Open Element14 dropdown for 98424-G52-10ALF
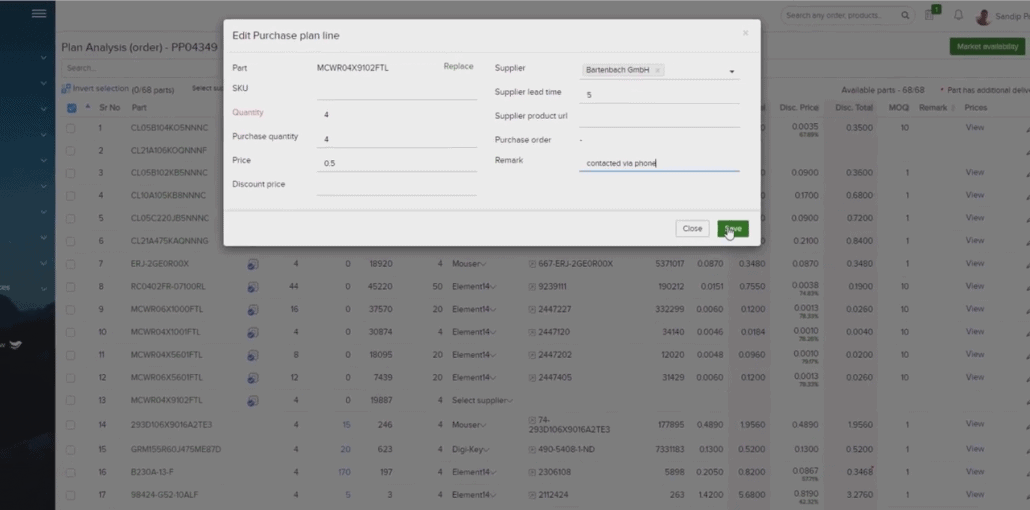This screenshot has width=1030, height=510. pos(474,495)
